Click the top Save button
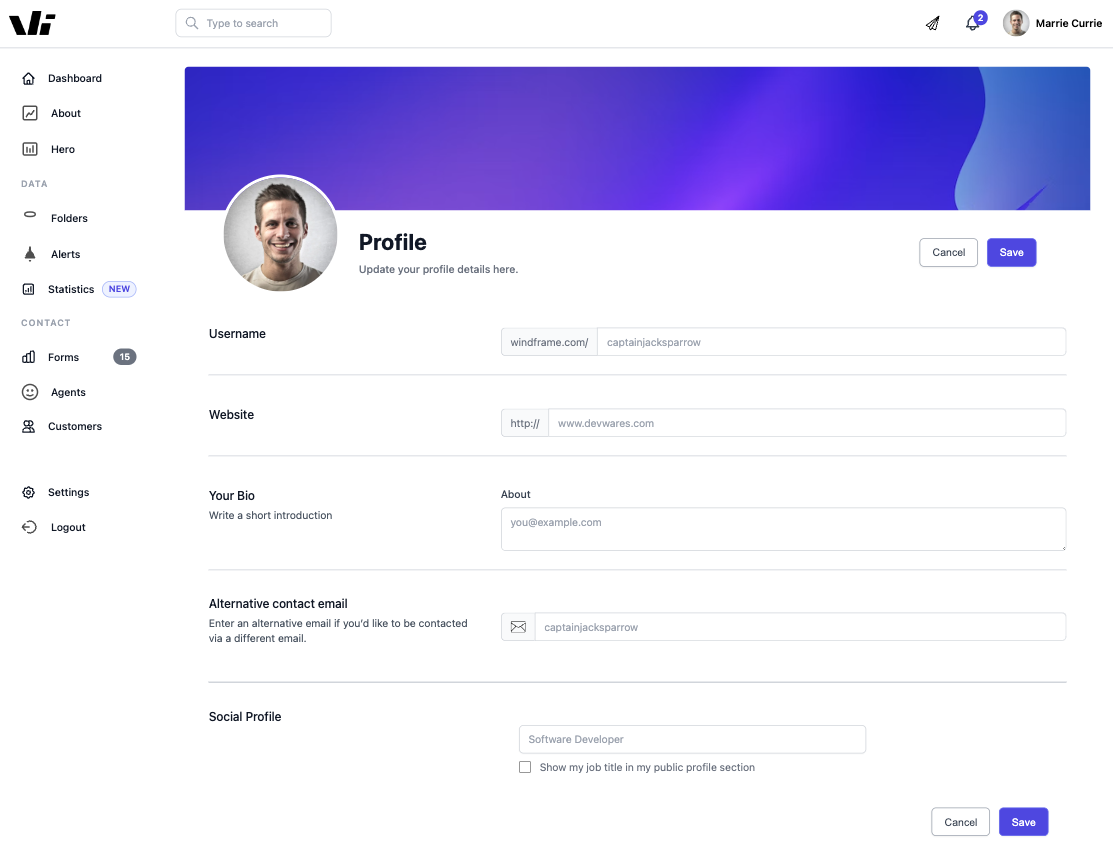The image size is (1113, 853). 1011,253
